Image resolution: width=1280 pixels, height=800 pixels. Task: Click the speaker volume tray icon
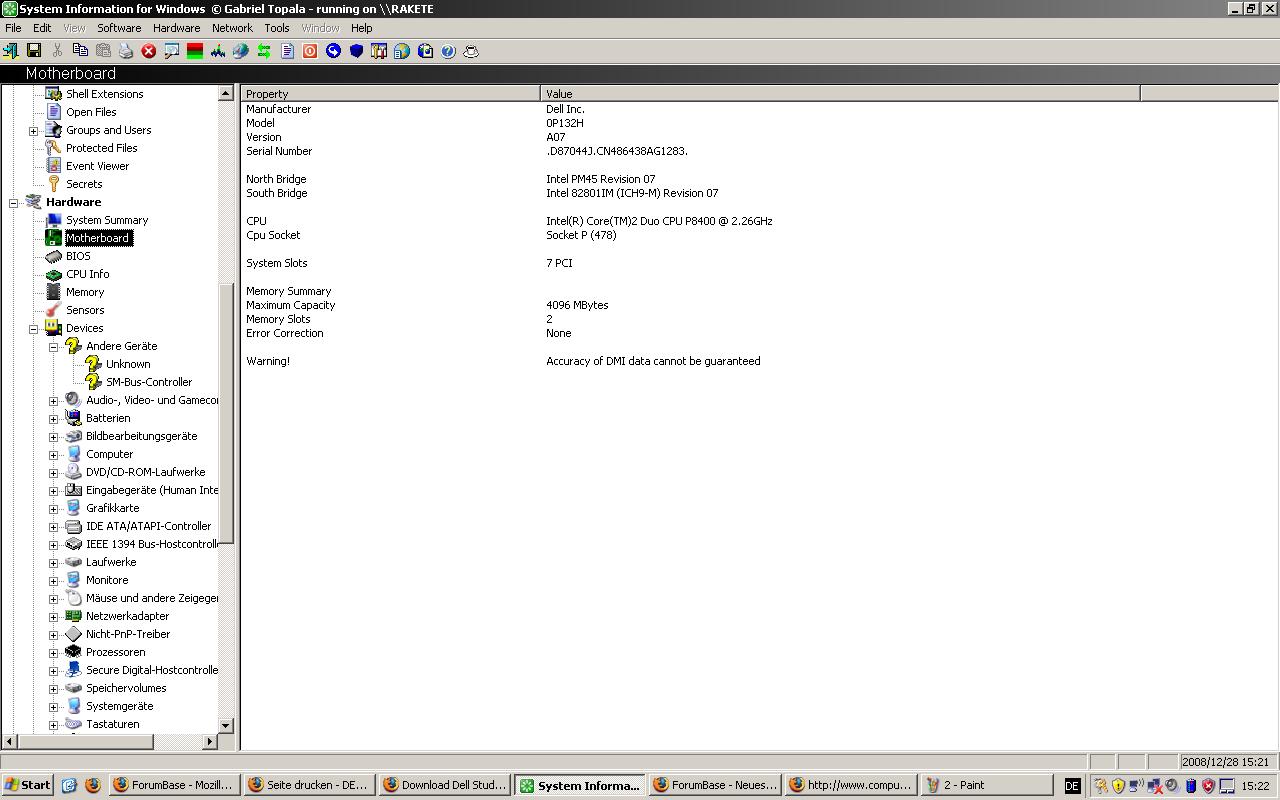(x=1172, y=786)
